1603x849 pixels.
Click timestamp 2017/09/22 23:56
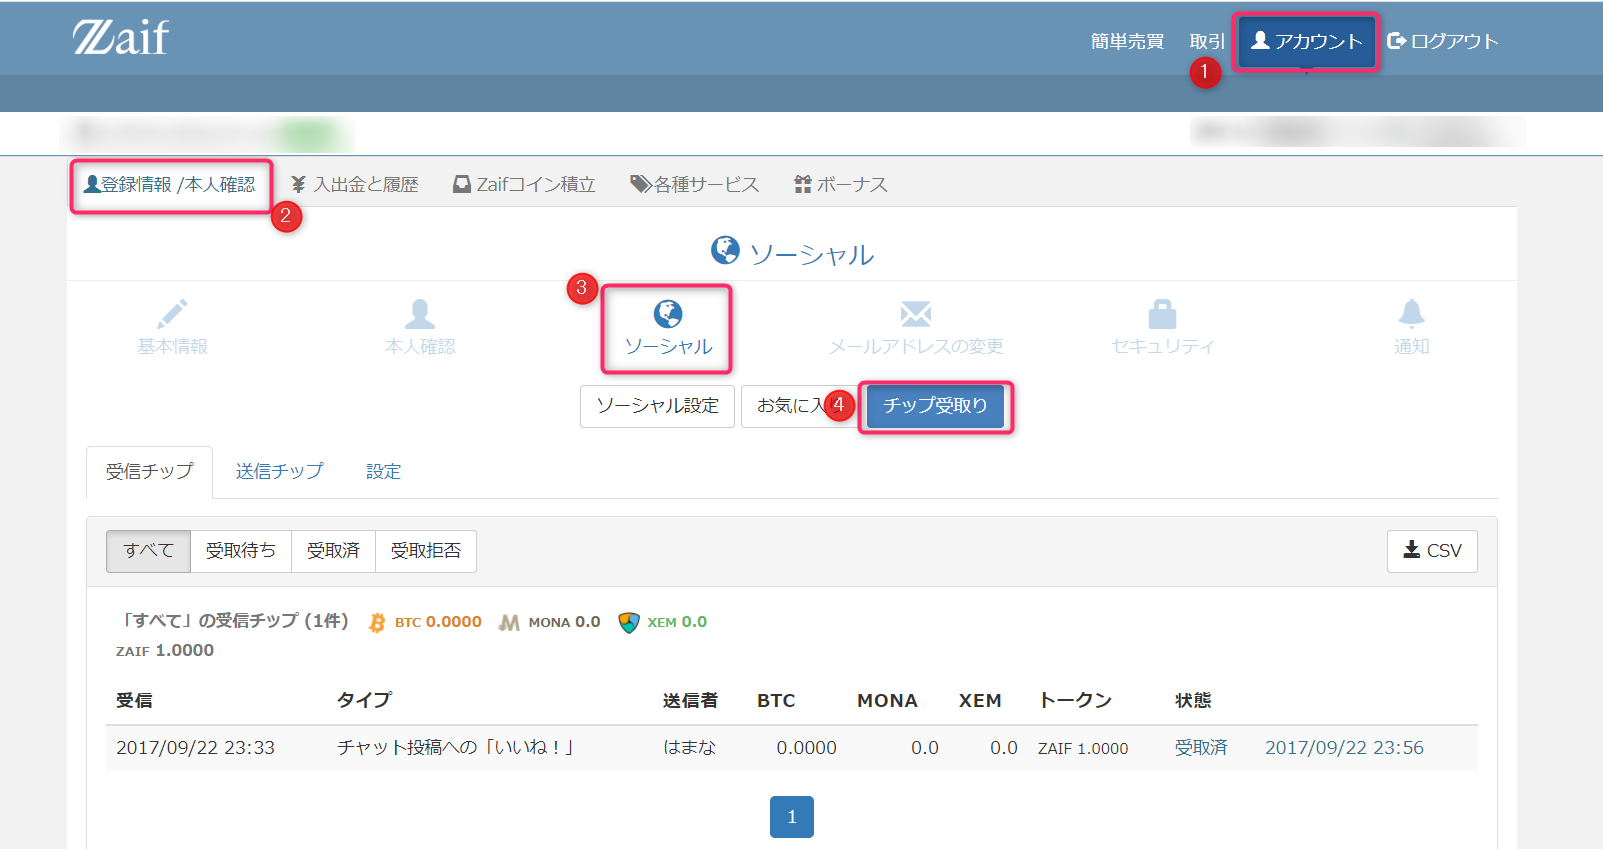(1344, 748)
